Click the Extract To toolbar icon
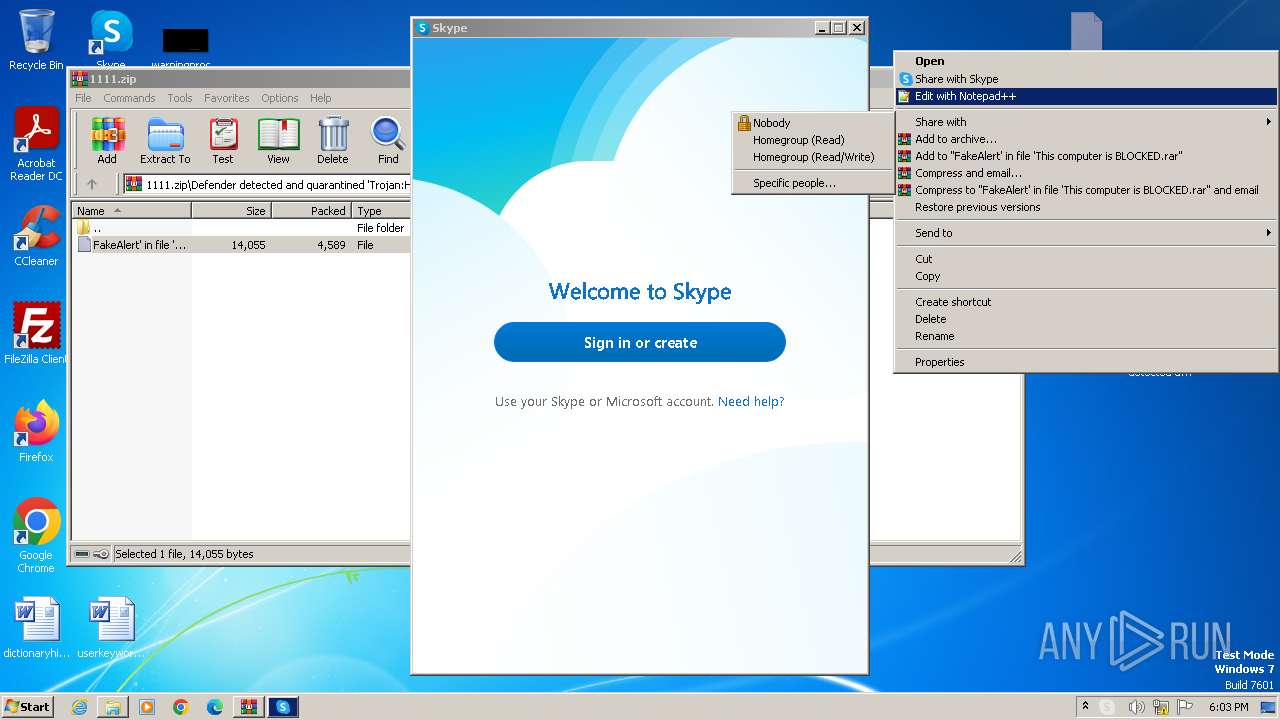 165,141
